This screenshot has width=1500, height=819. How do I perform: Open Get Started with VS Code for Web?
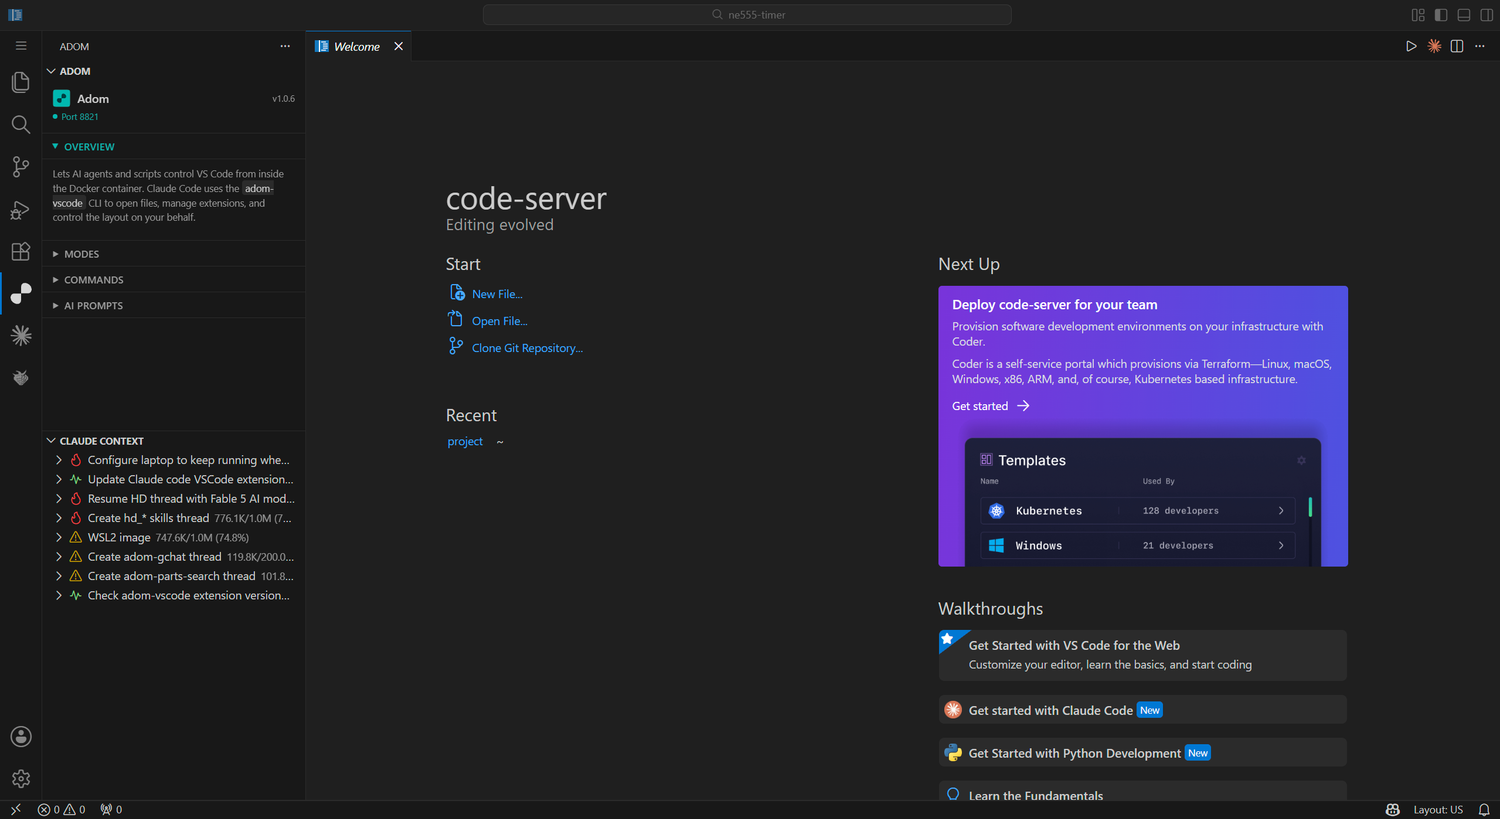(x=1142, y=655)
